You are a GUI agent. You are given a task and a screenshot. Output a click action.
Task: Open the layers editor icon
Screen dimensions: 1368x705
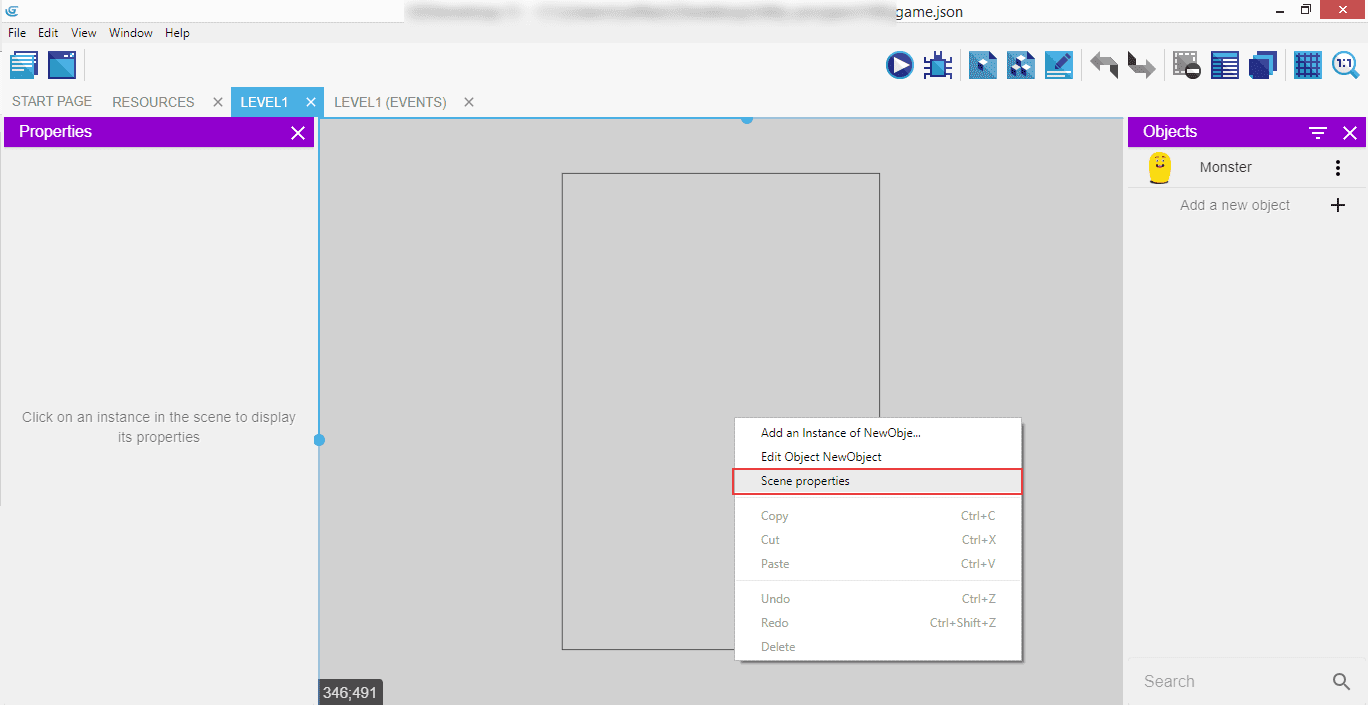pos(1263,66)
